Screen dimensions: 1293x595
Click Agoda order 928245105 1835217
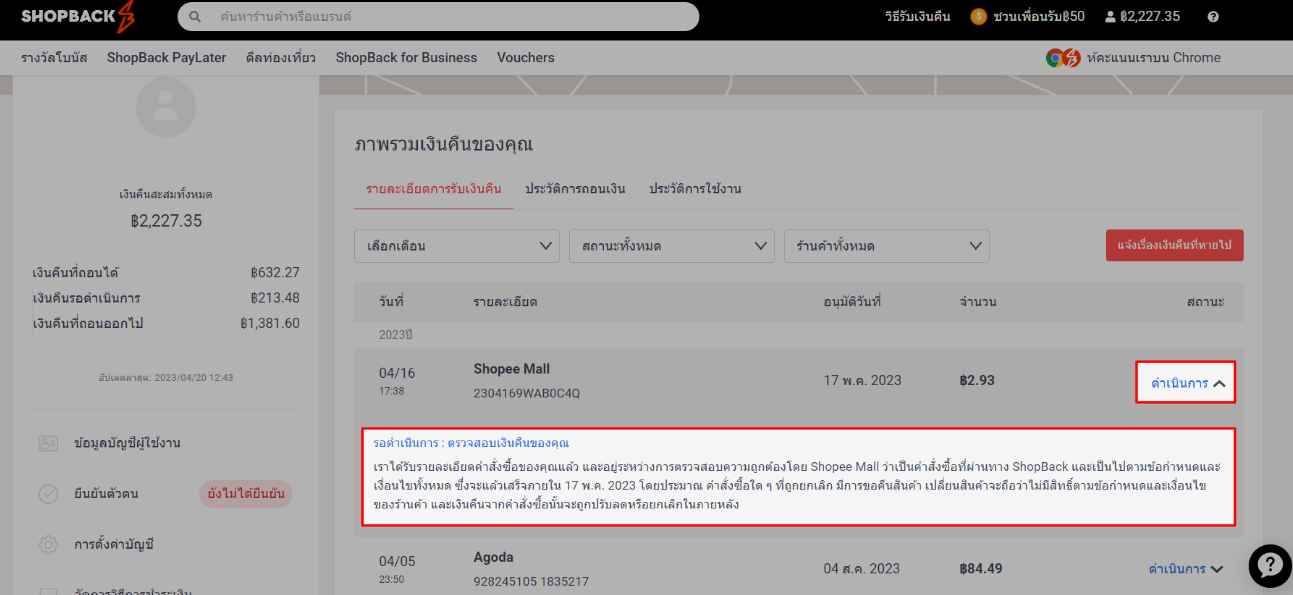[531, 581]
